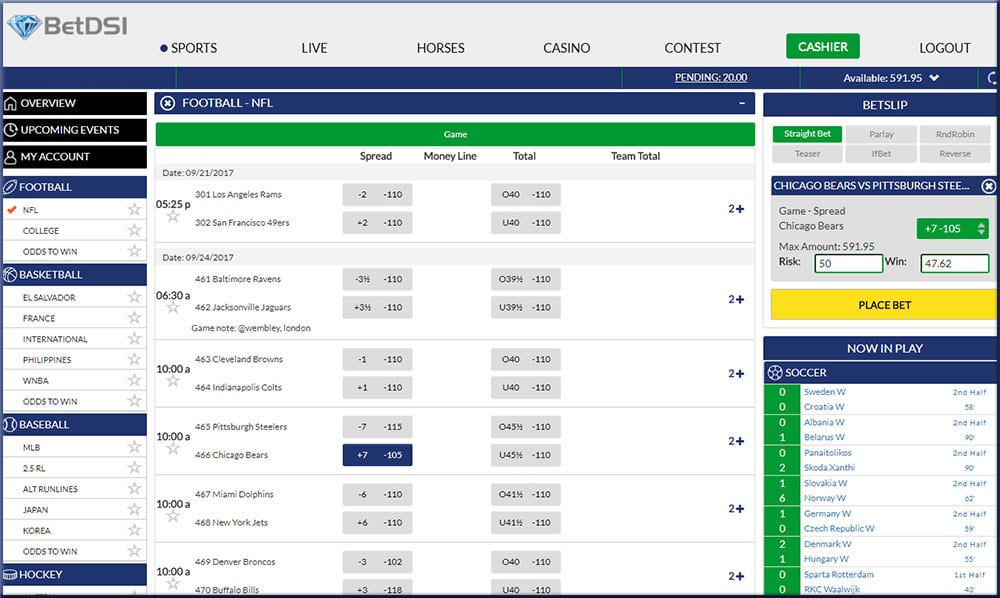Expand more bets for Ravens vs Jaguars

(736, 299)
